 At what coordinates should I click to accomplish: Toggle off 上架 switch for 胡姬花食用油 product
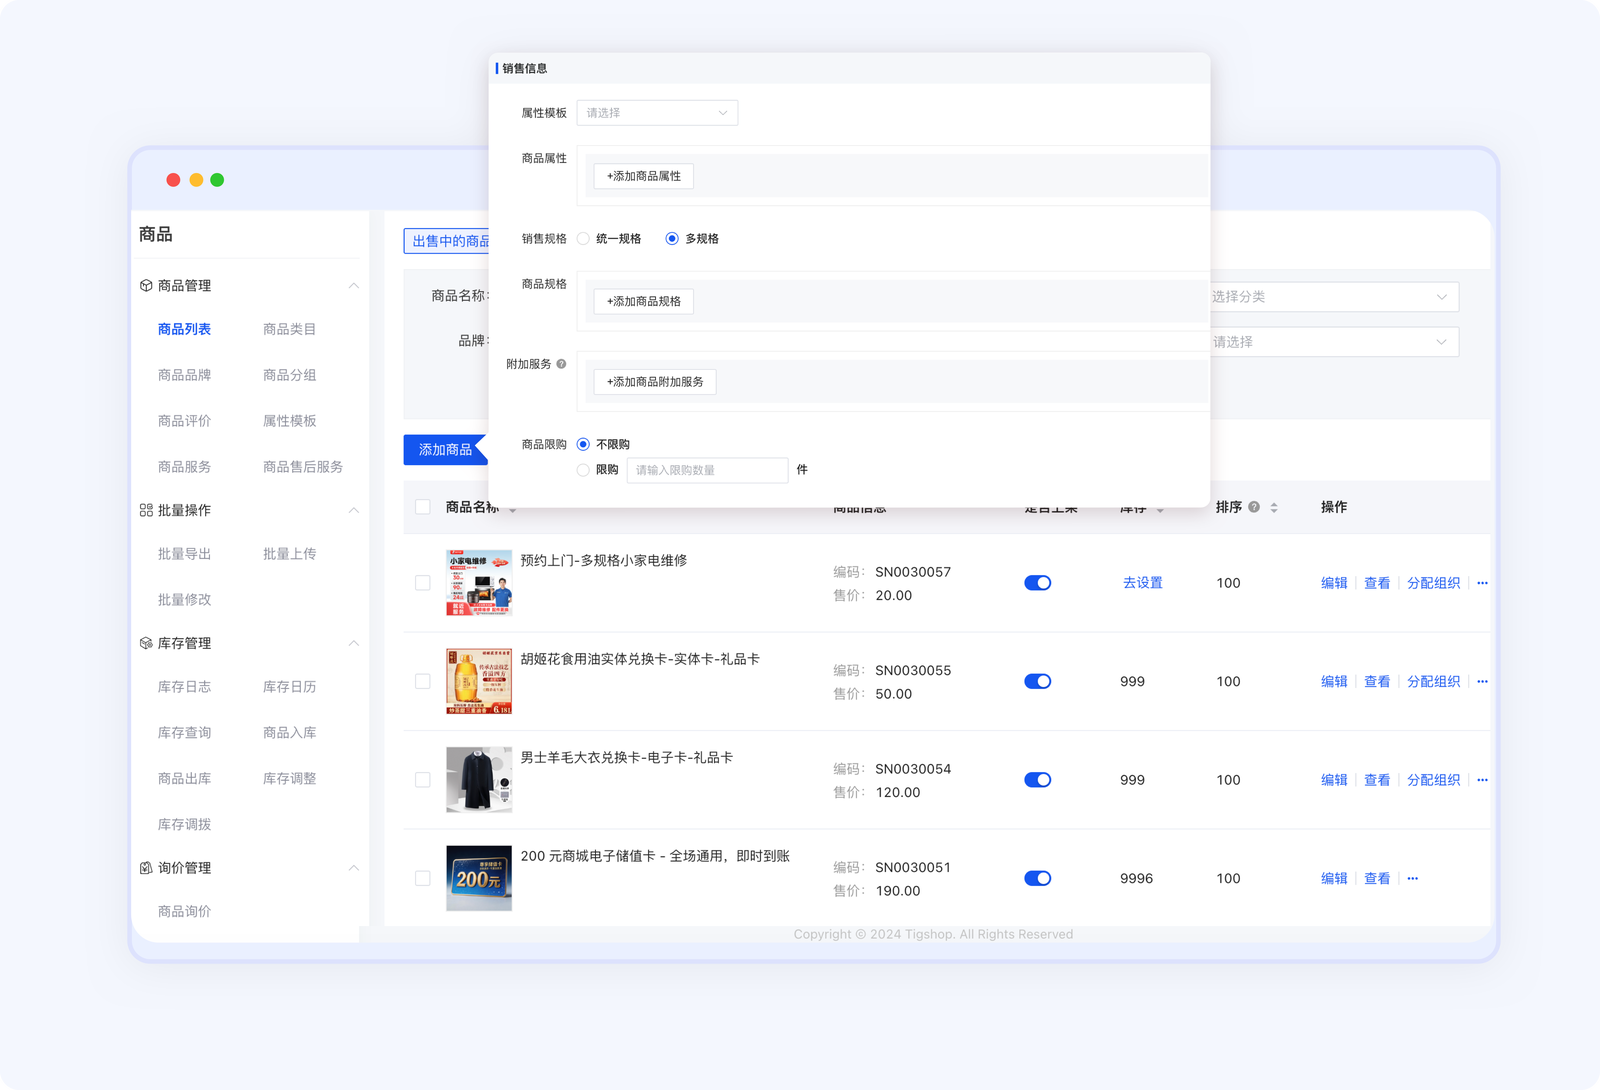pos(1037,681)
